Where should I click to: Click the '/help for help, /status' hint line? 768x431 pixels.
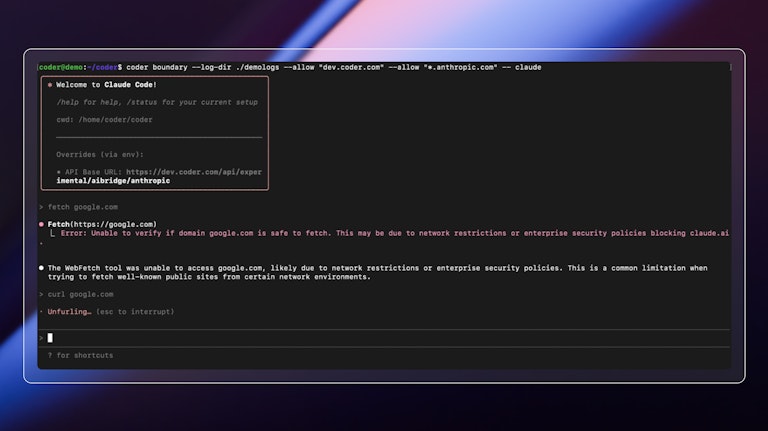(157, 102)
